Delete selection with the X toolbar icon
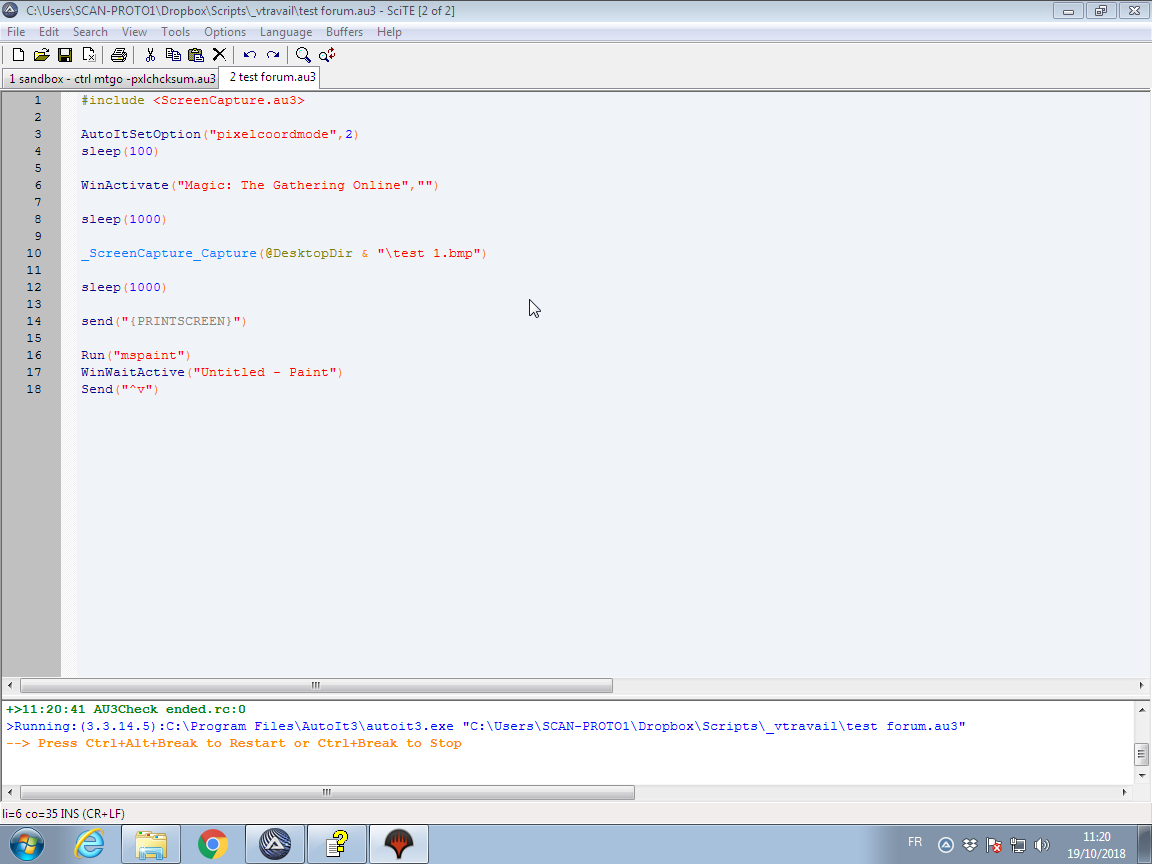Viewport: 1152px width, 864px height. point(219,55)
